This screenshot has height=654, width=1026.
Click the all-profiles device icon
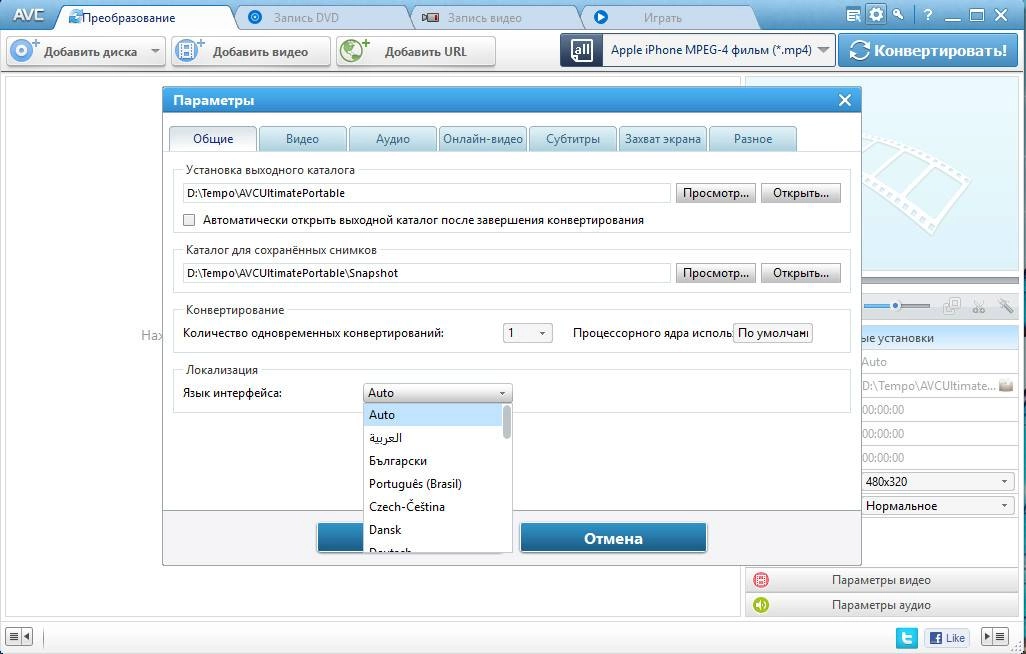(x=581, y=50)
